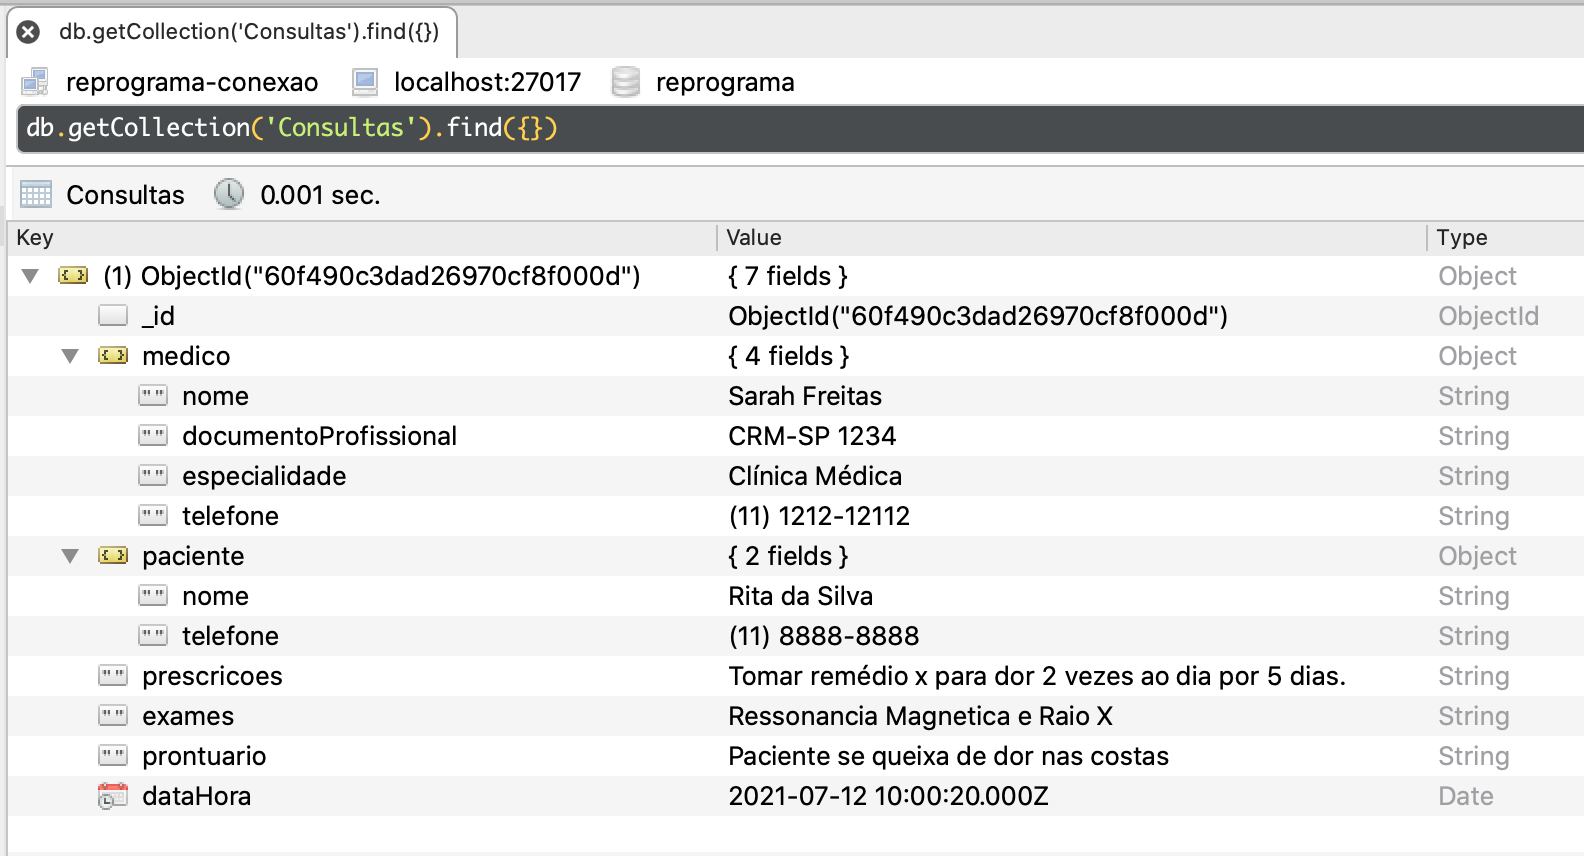Viewport: 1584px width, 856px height.
Task: Click the value 'Rita da Silva'
Action: click(x=800, y=596)
